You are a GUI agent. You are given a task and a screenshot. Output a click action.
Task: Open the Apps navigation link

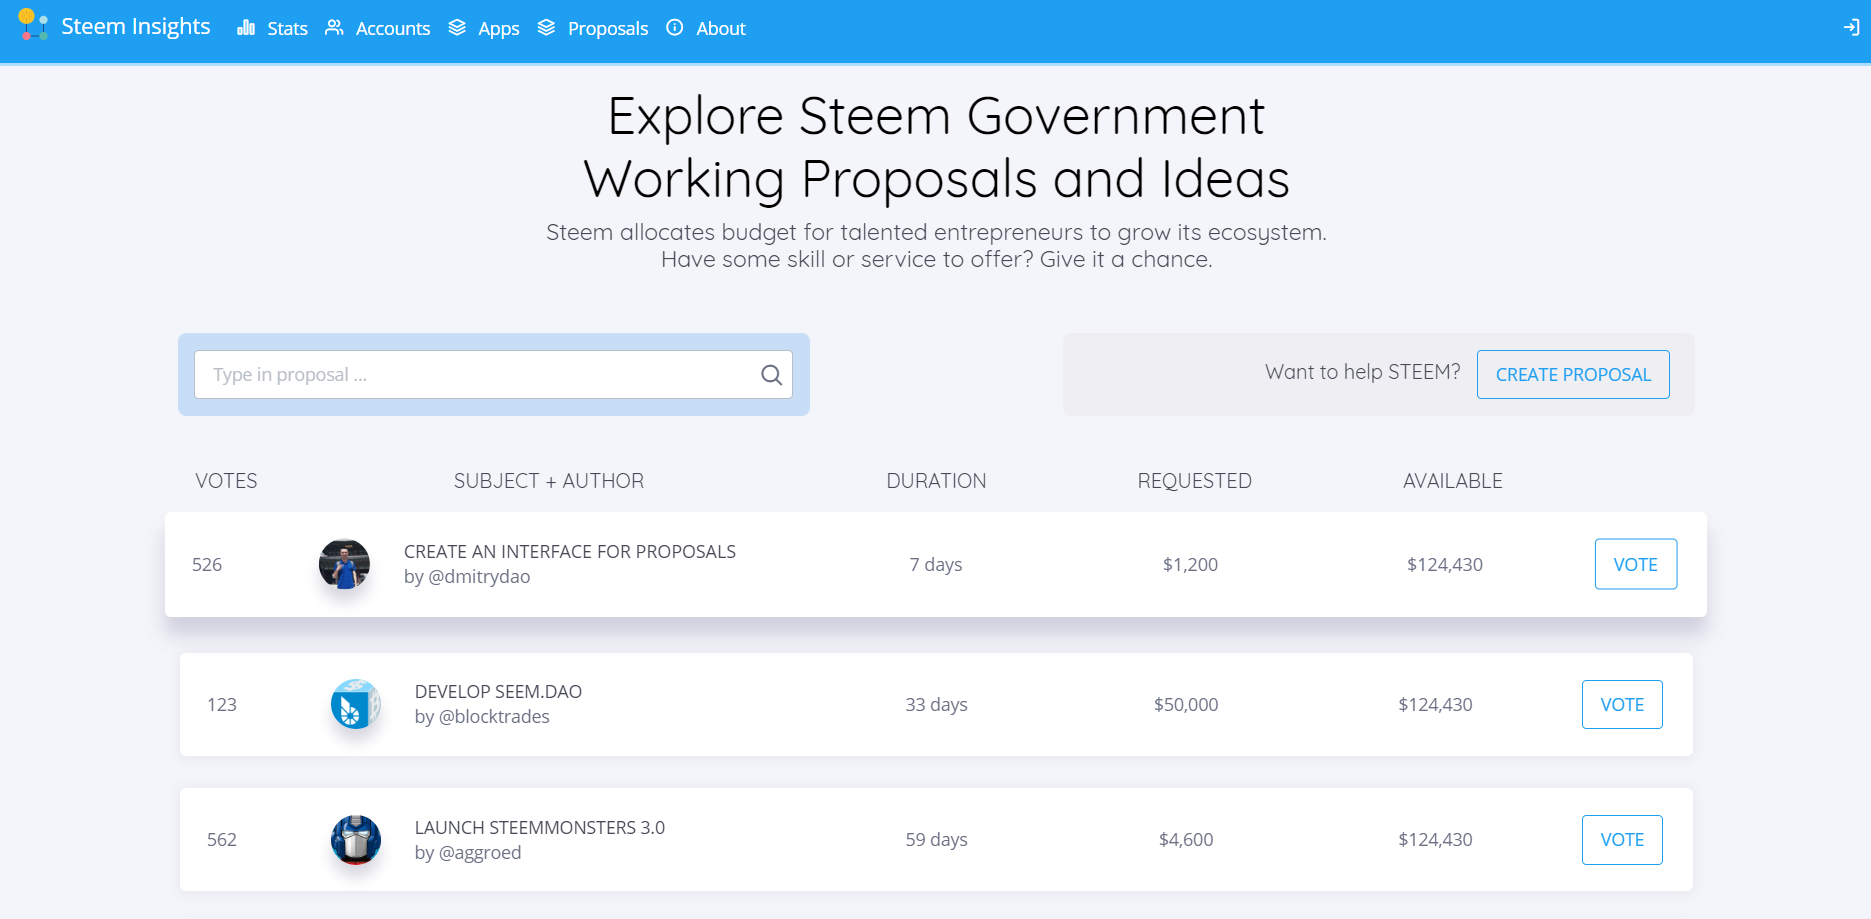pos(498,29)
